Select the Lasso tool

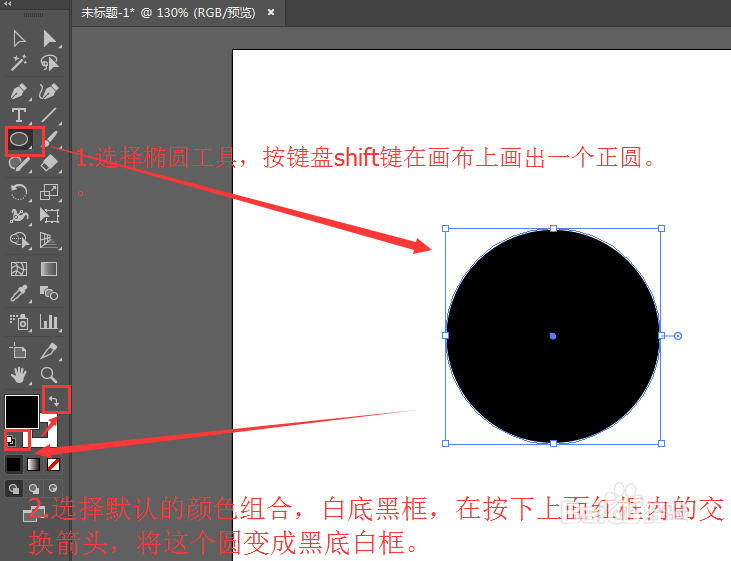49,62
